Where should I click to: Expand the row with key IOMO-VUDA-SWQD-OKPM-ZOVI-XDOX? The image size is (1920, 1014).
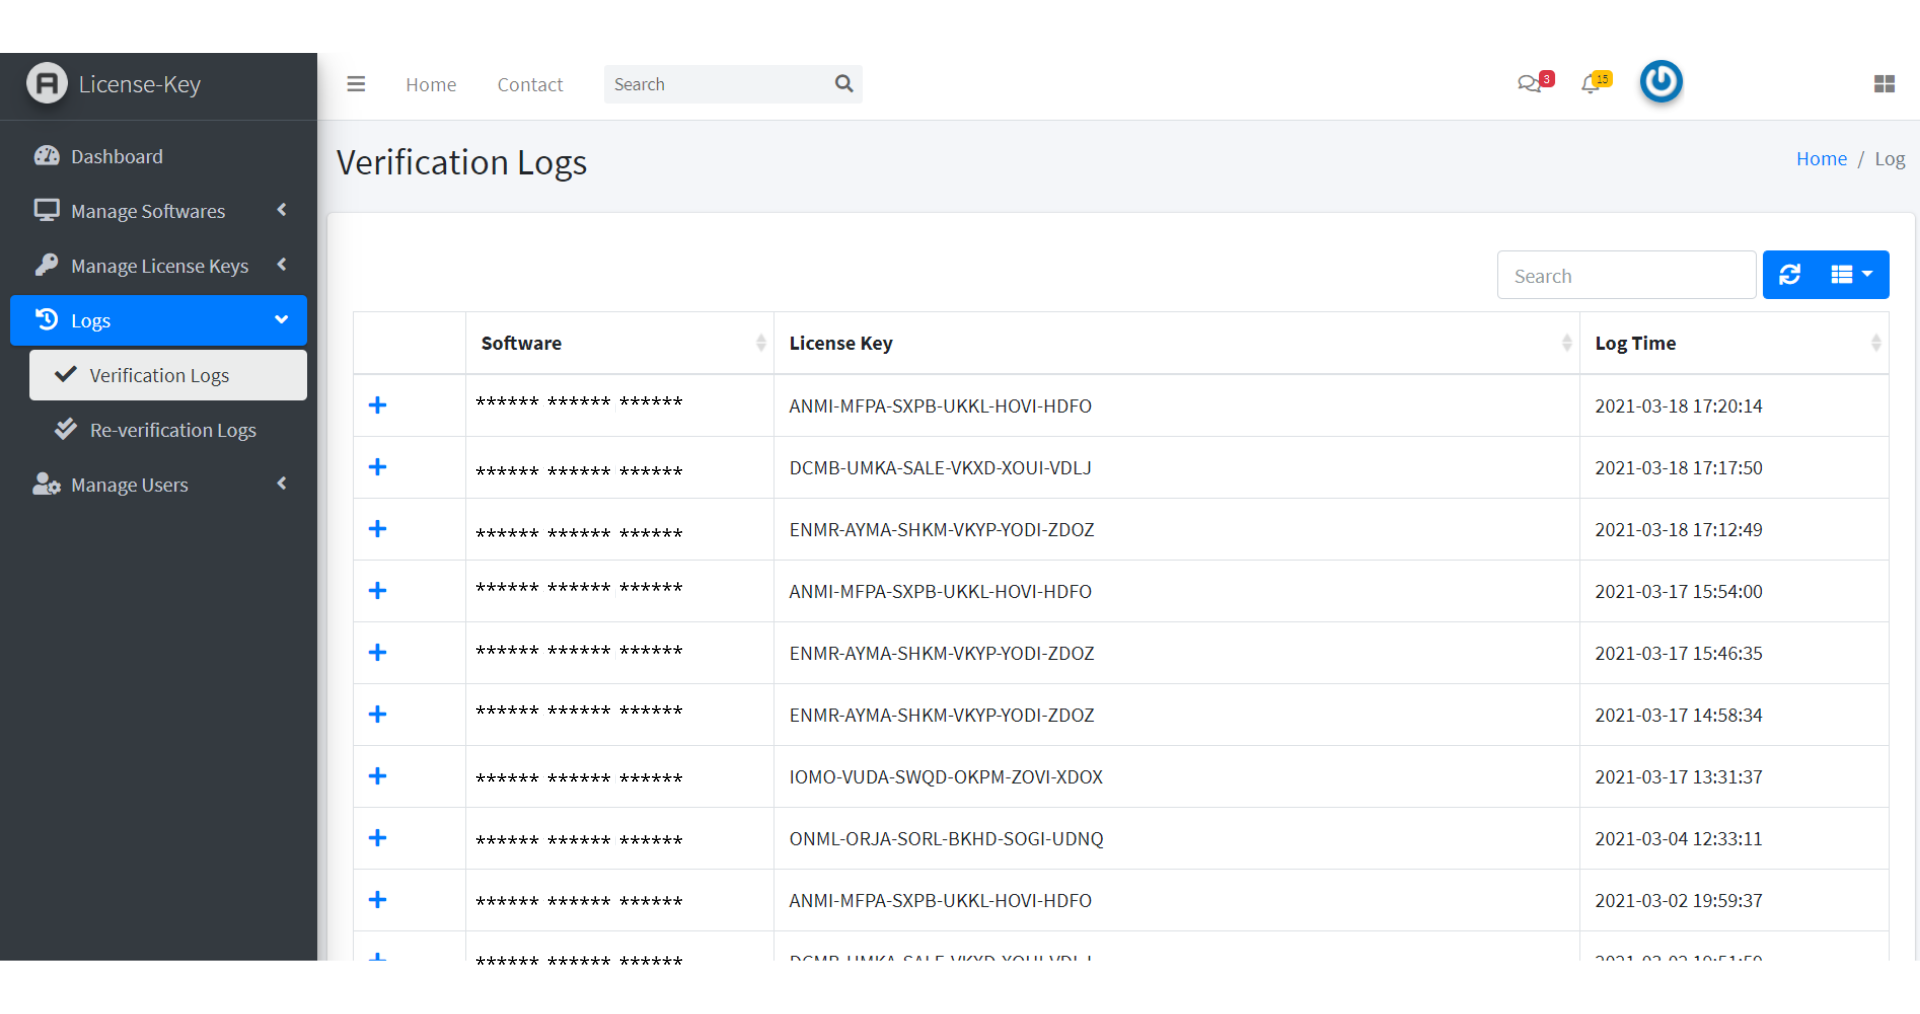(378, 777)
